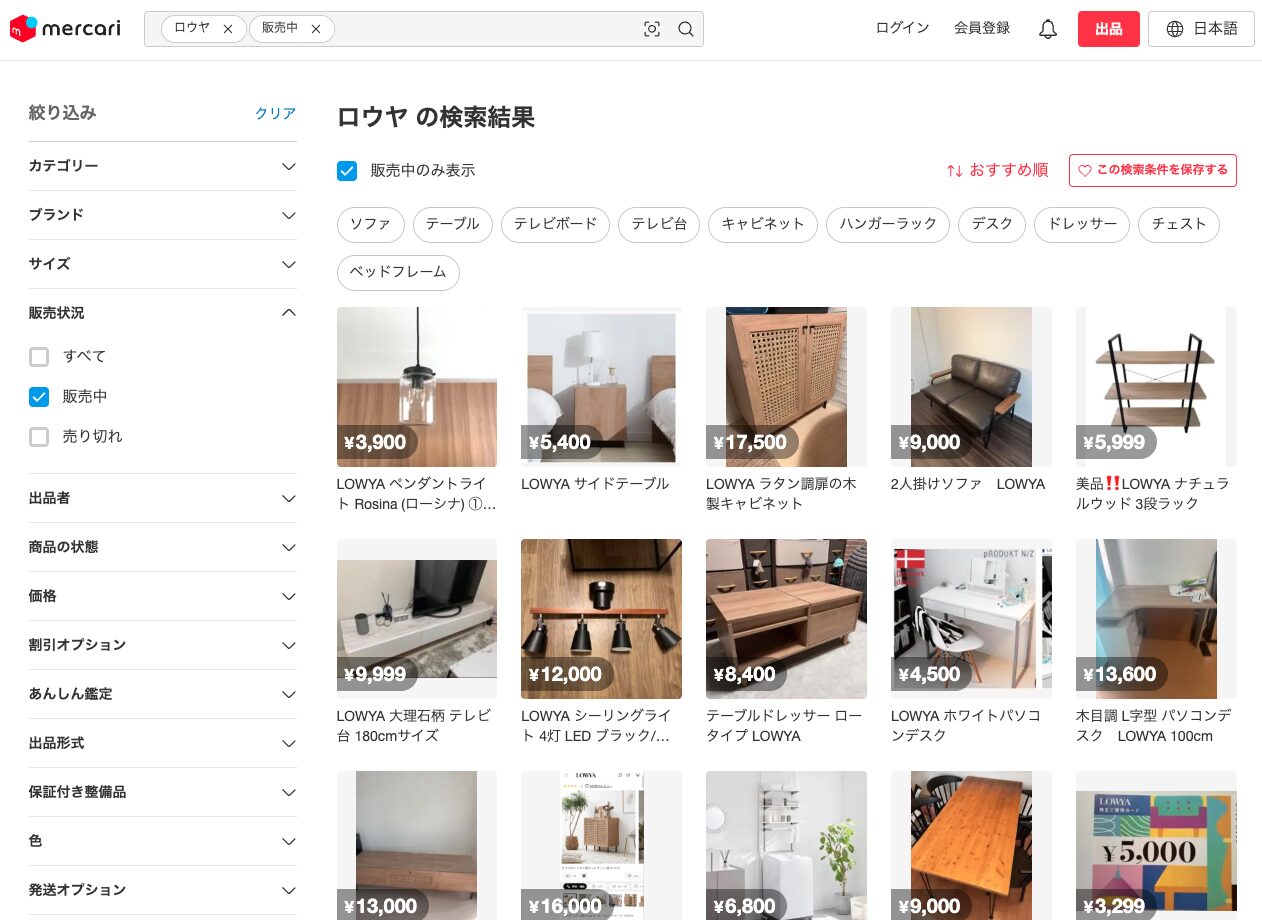
Task: Select the テレビボード category chip
Action: pos(555,224)
